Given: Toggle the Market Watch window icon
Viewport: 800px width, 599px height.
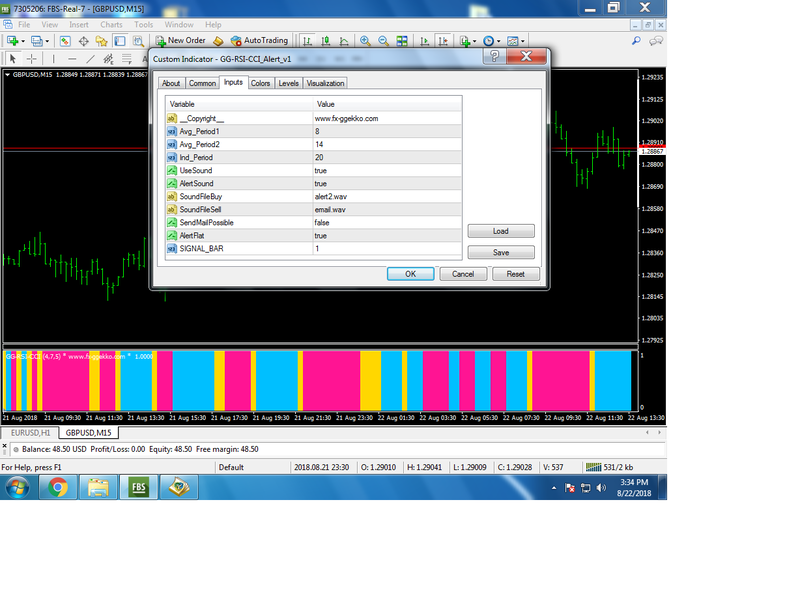Looking at the screenshot, I should point(65,41).
